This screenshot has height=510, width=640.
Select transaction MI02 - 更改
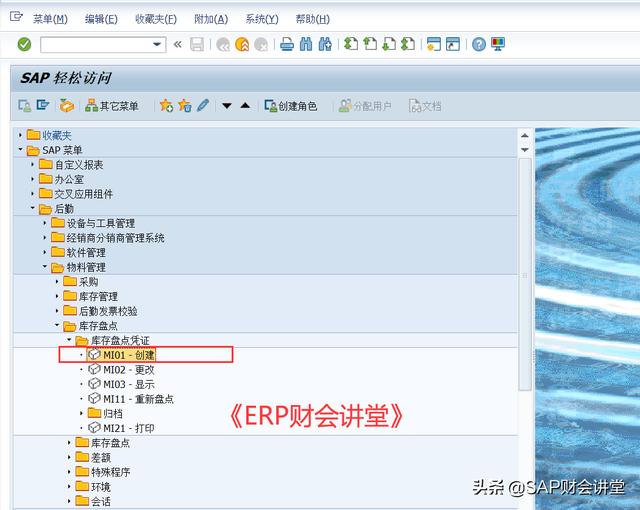pyautogui.click(x=129, y=370)
